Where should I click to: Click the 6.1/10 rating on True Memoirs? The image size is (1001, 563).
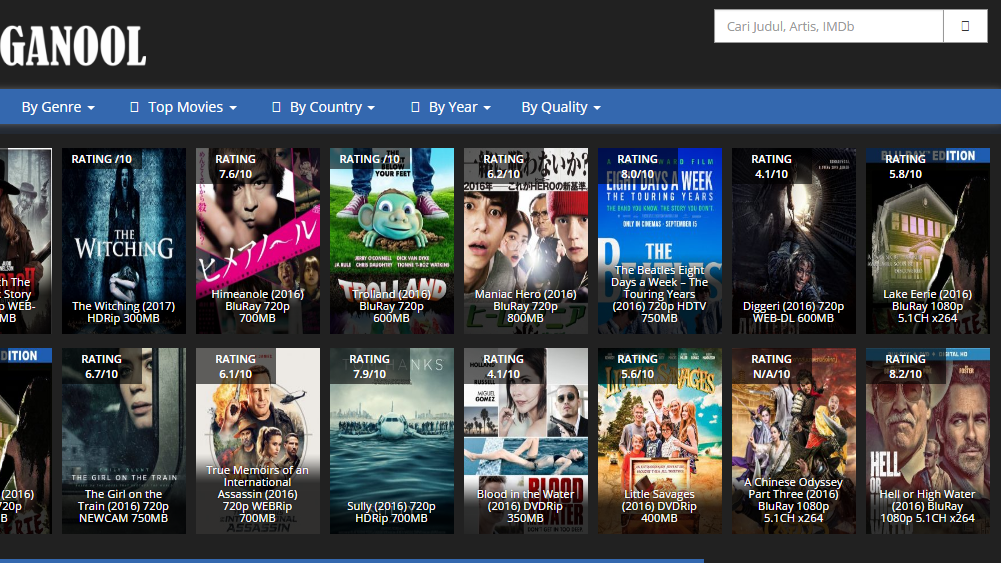(236, 366)
